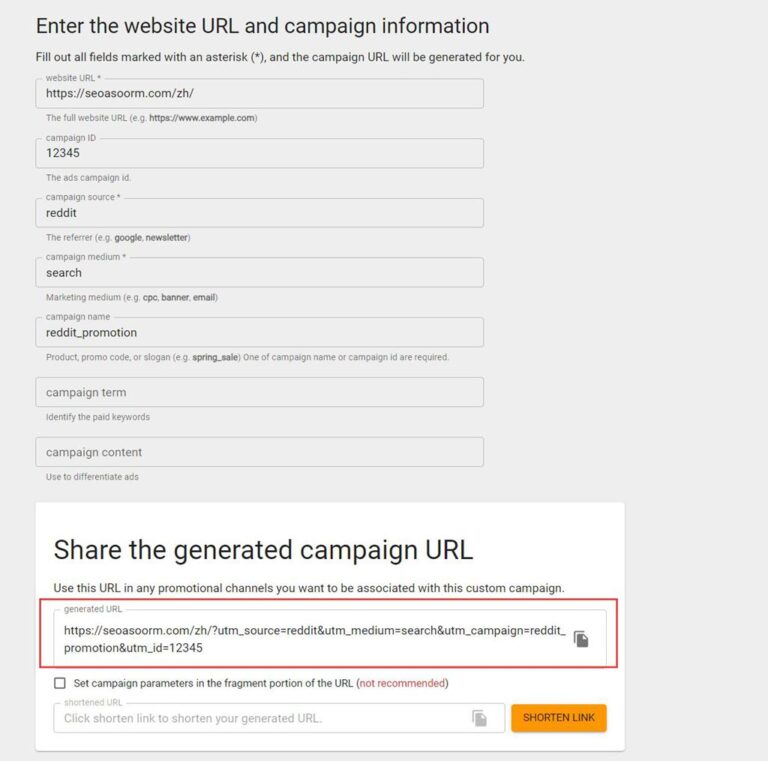Image resolution: width=768 pixels, height=761 pixels.
Task: Click the red "not recommended" text
Action: 402,684
